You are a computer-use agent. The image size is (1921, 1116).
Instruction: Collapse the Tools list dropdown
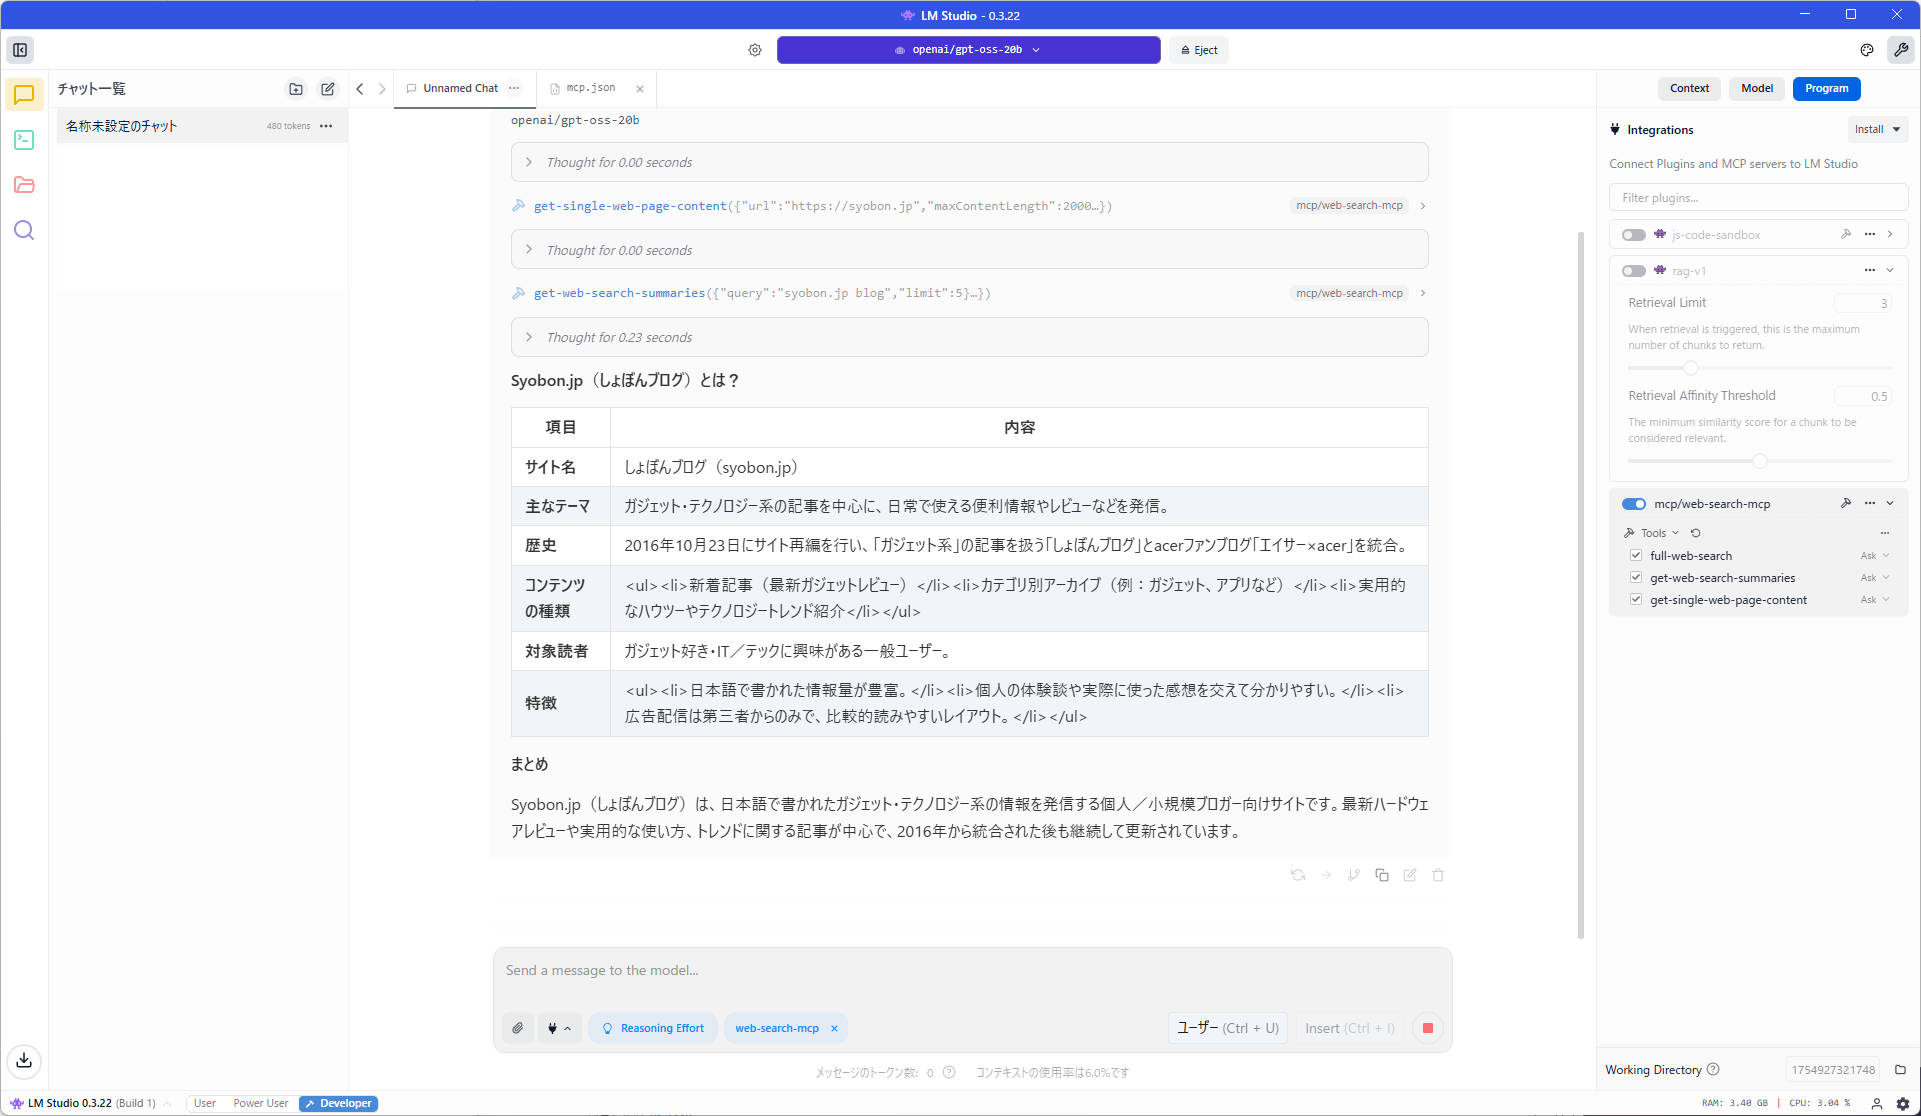1659,533
